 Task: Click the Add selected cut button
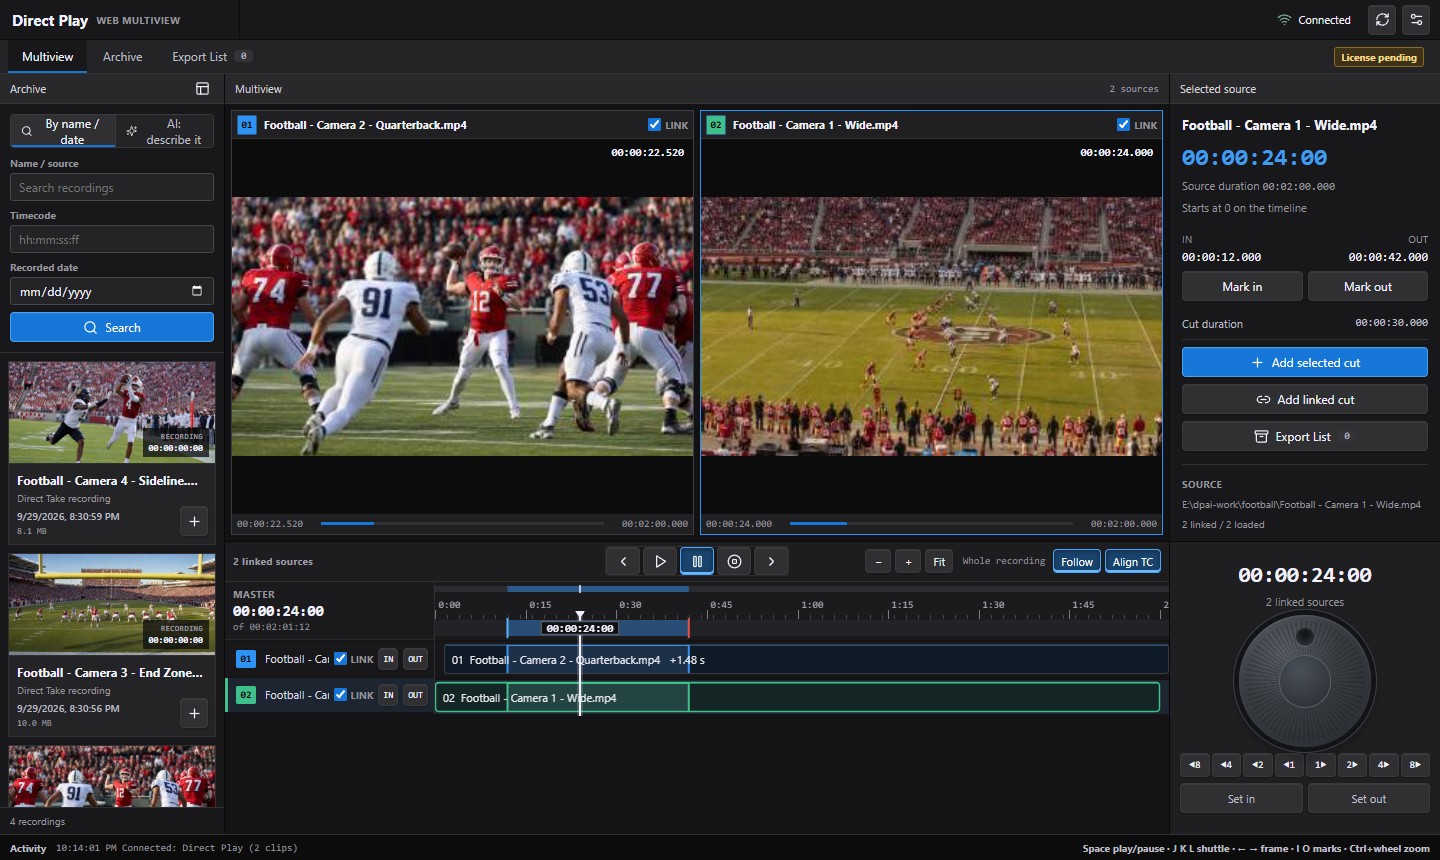[x=1305, y=362]
